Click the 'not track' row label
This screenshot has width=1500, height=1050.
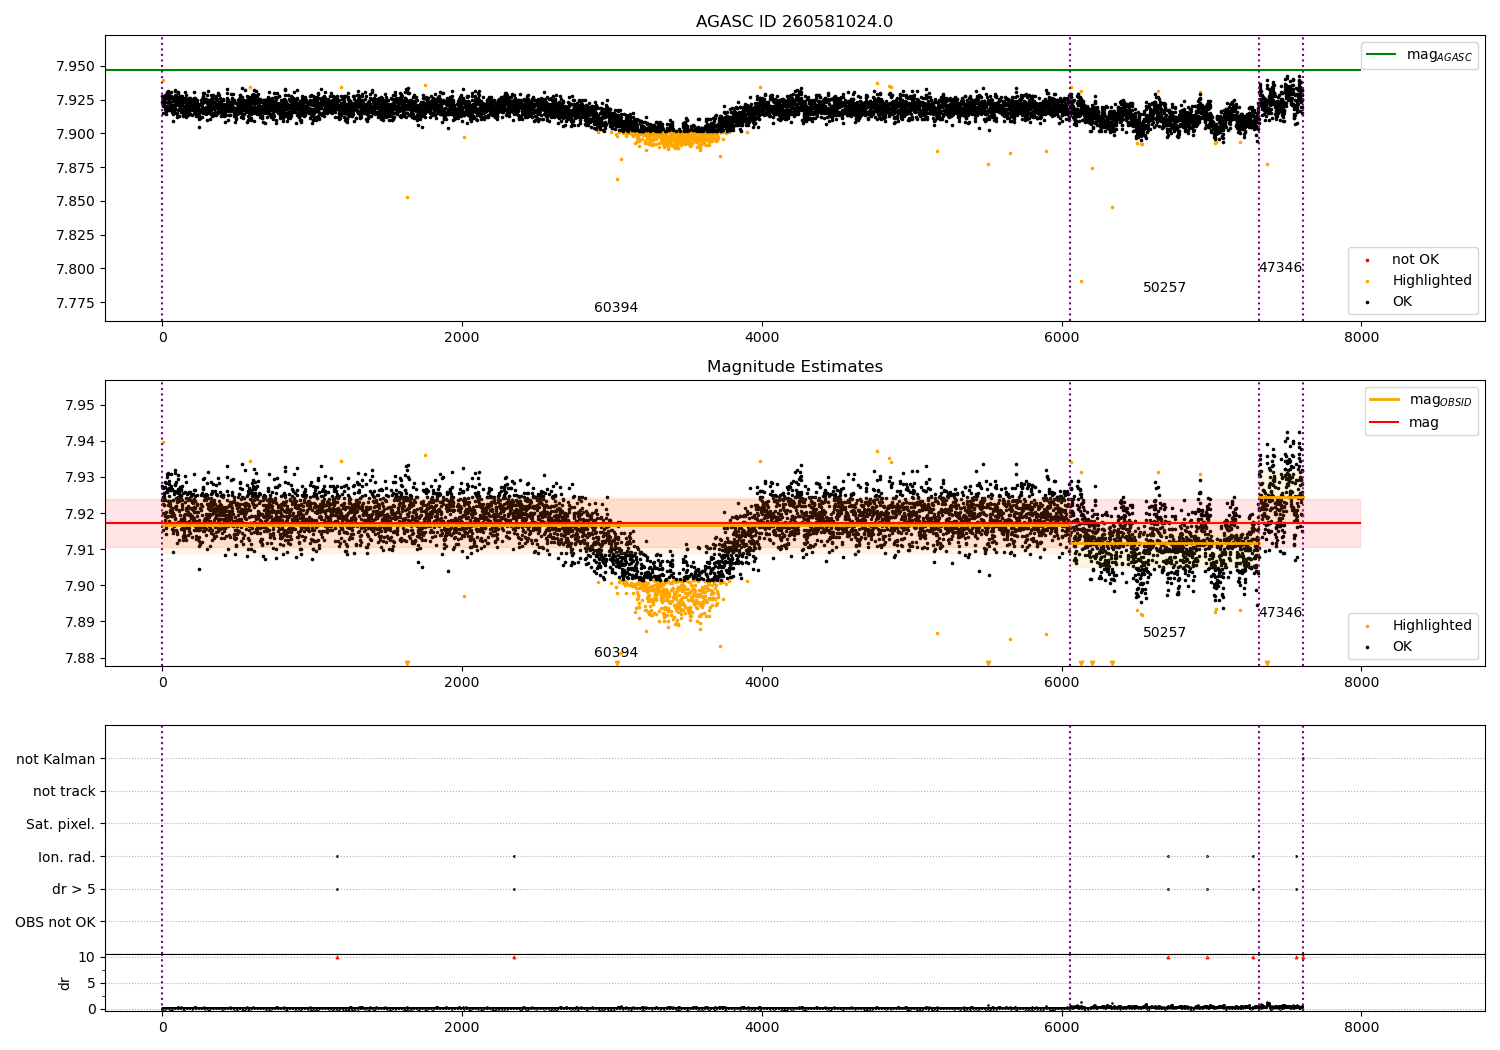click(x=64, y=792)
